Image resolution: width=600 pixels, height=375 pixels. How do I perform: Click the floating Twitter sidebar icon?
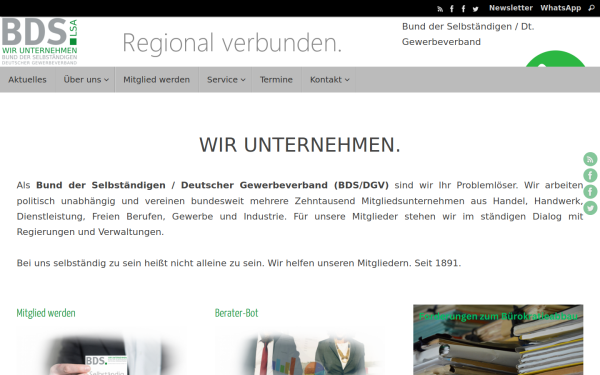click(590, 208)
